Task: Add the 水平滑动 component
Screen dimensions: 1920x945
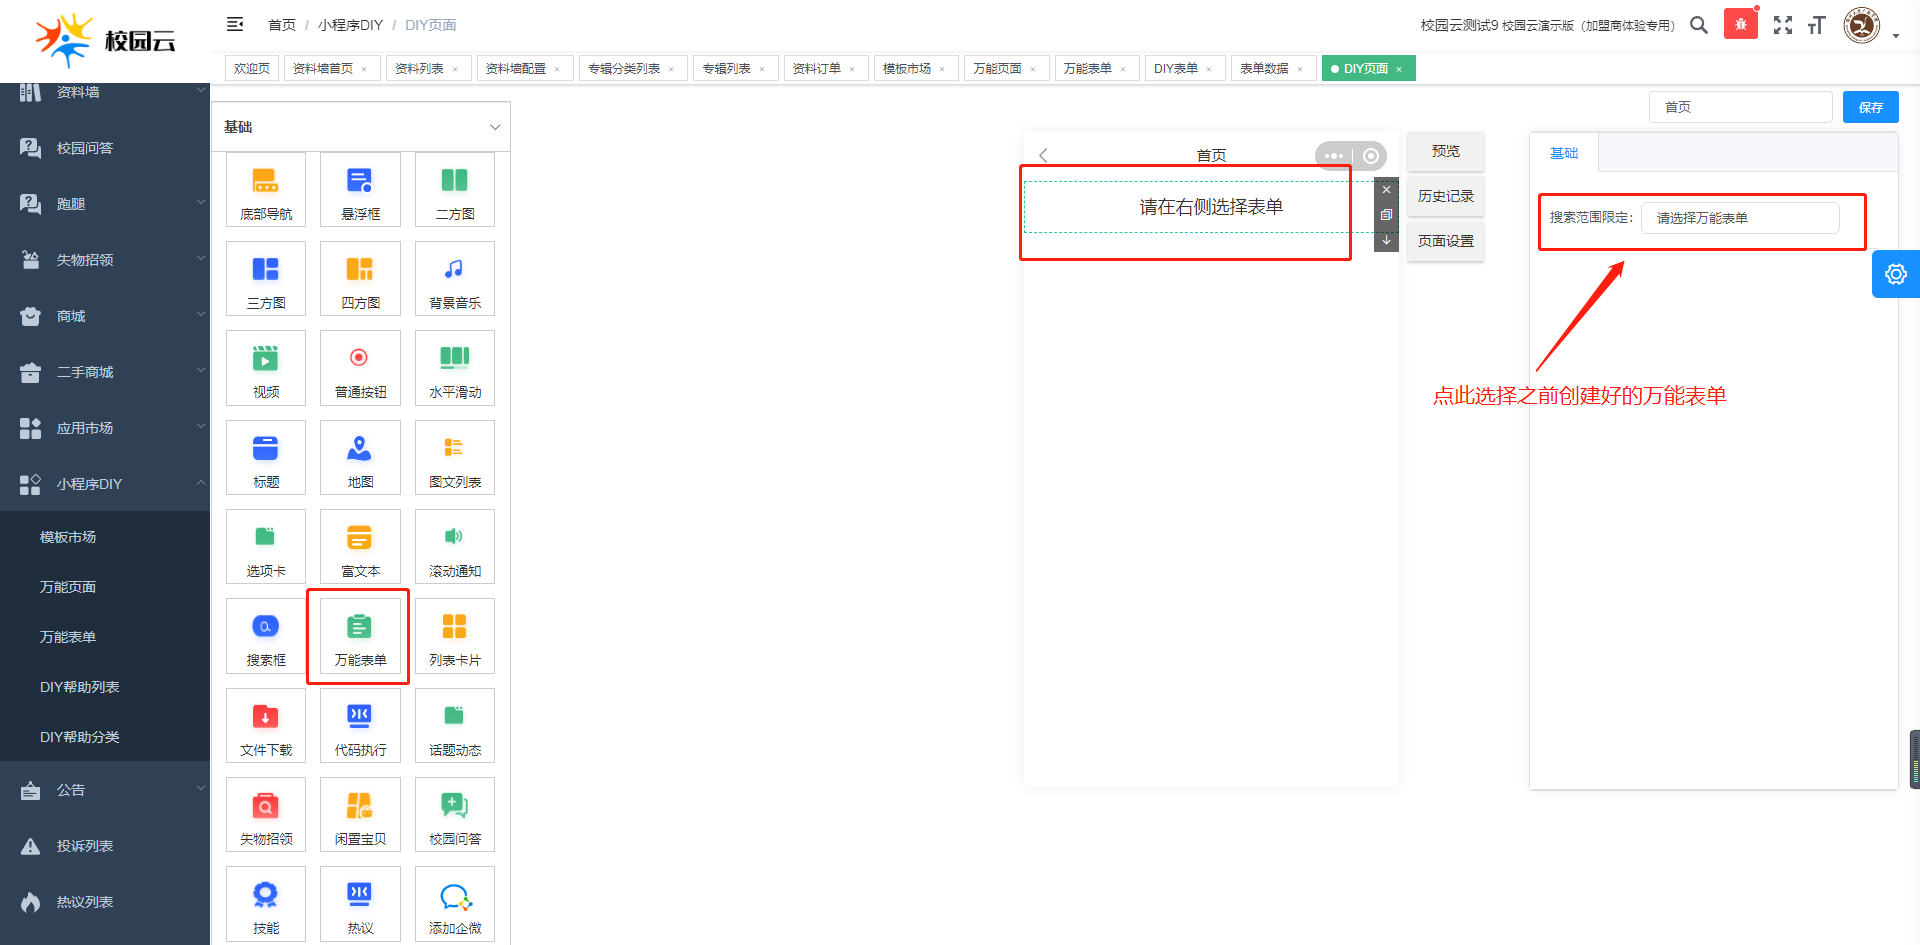Action: pyautogui.click(x=455, y=368)
